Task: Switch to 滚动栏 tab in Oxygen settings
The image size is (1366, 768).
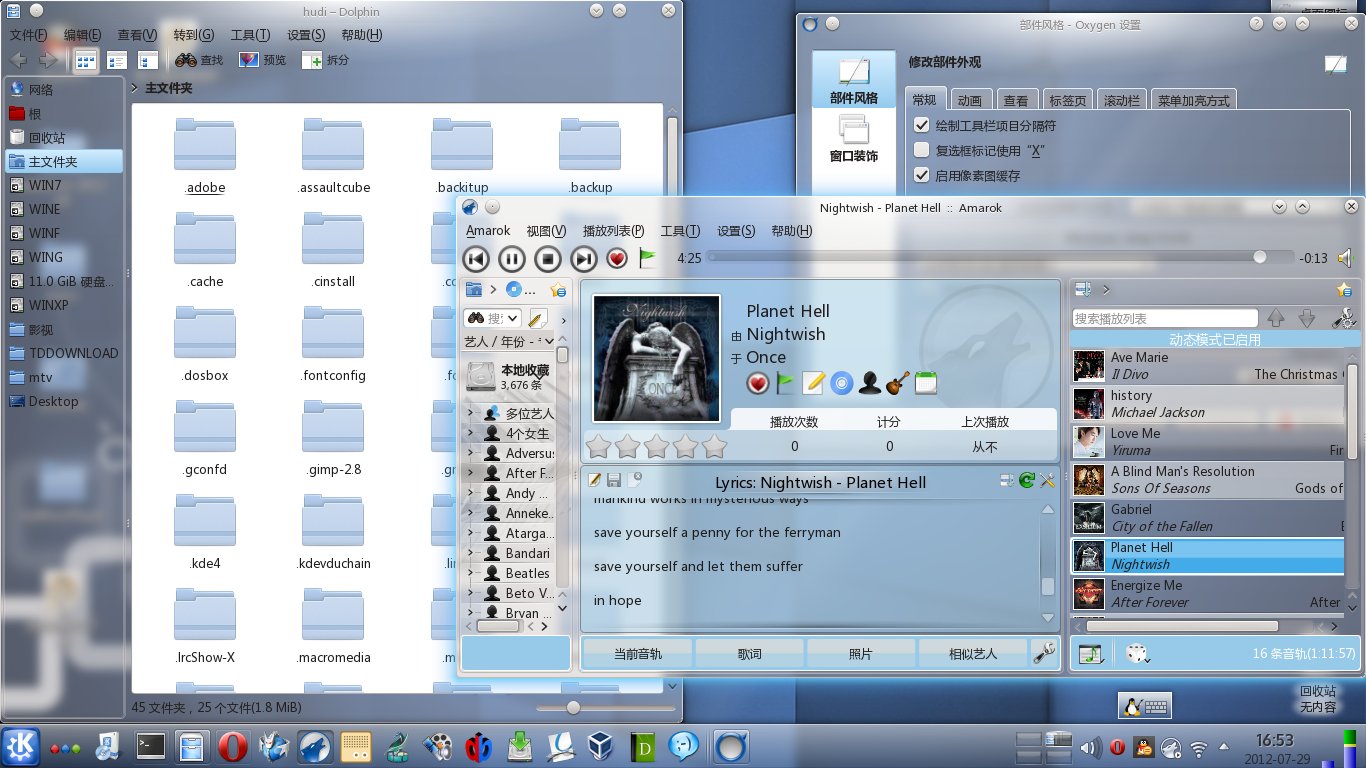Action: pyautogui.click(x=1121, y=100)
